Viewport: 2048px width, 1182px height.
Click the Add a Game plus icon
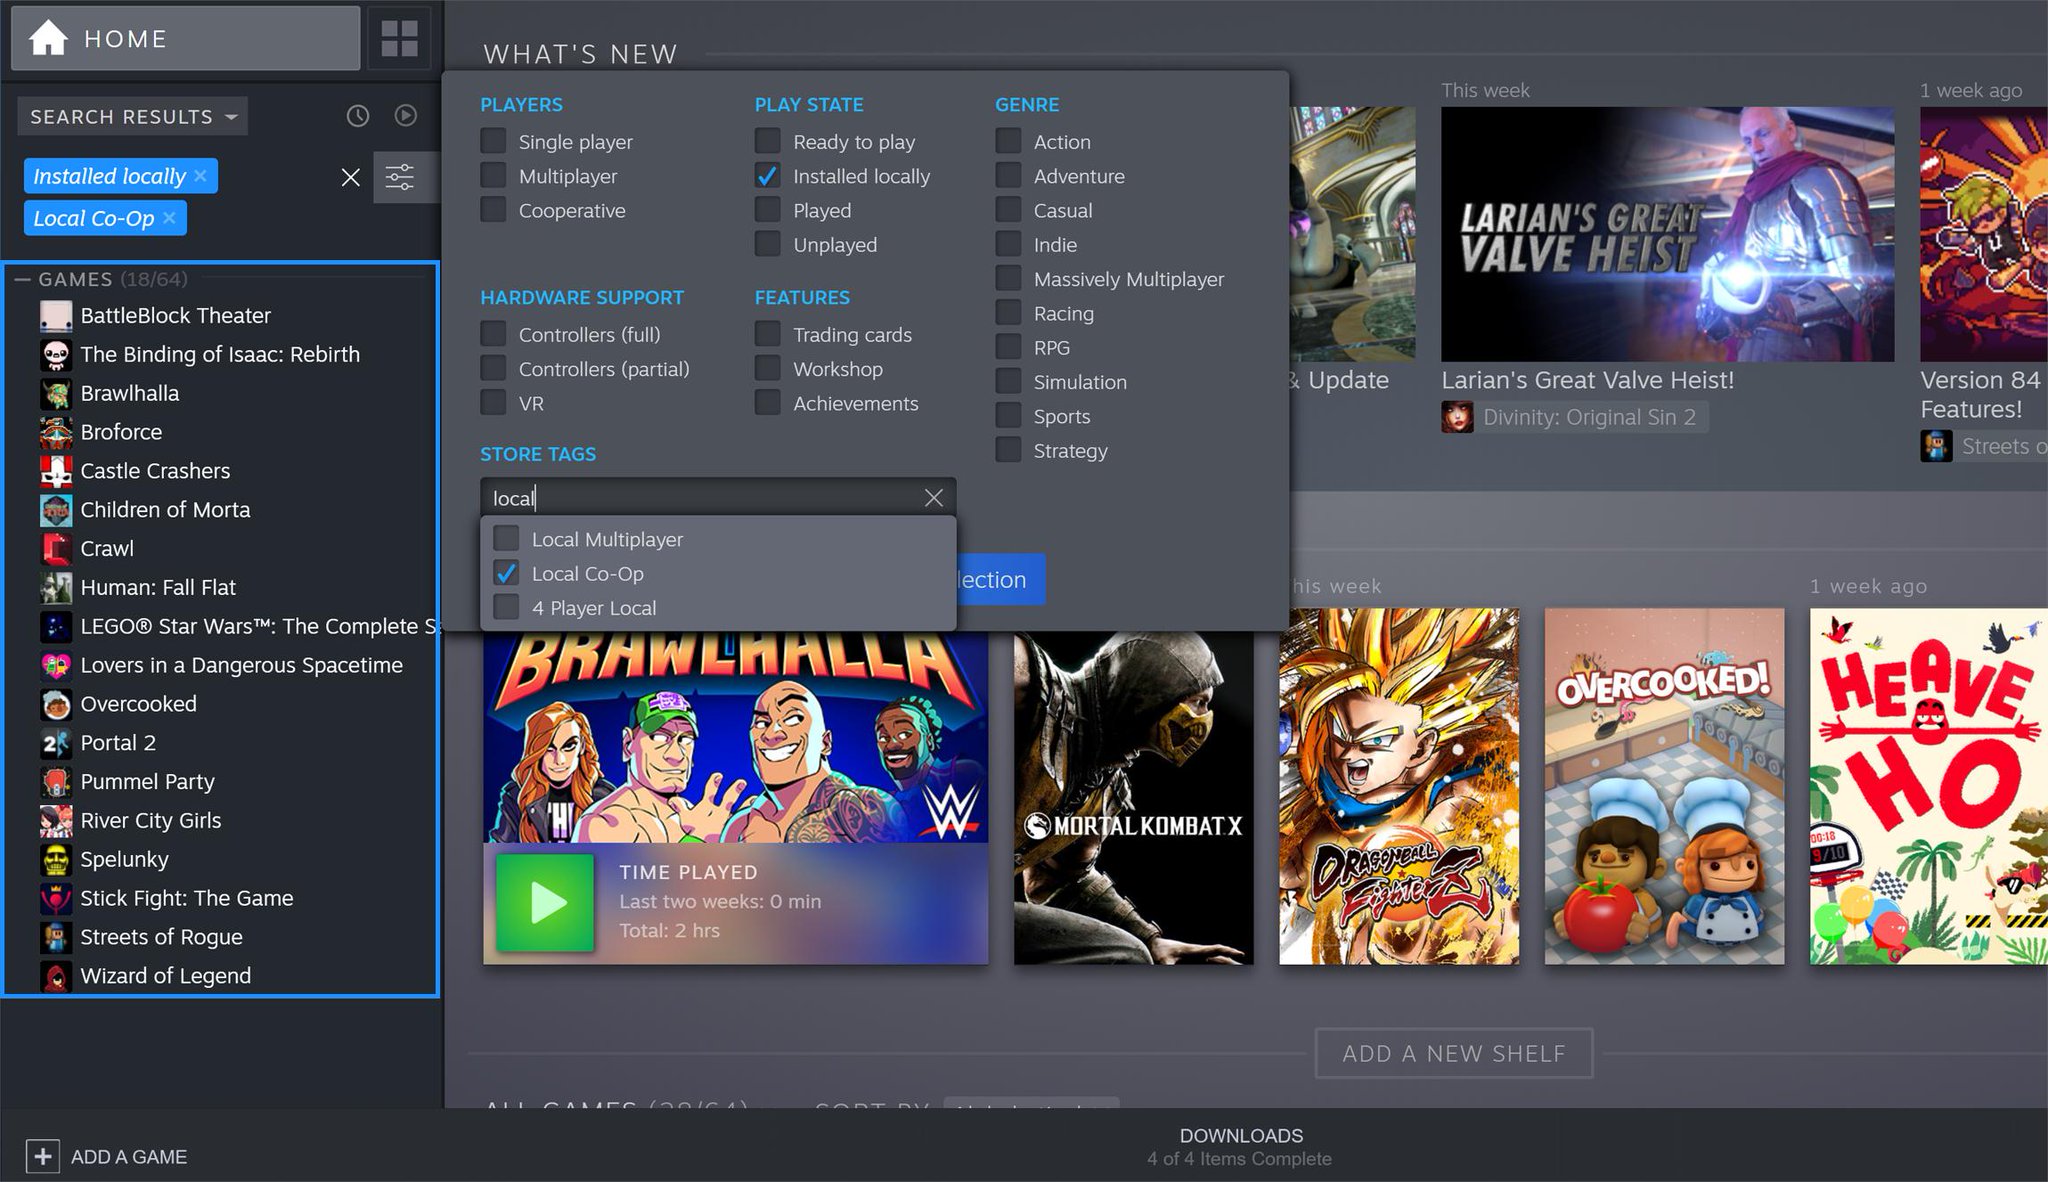42,1157
